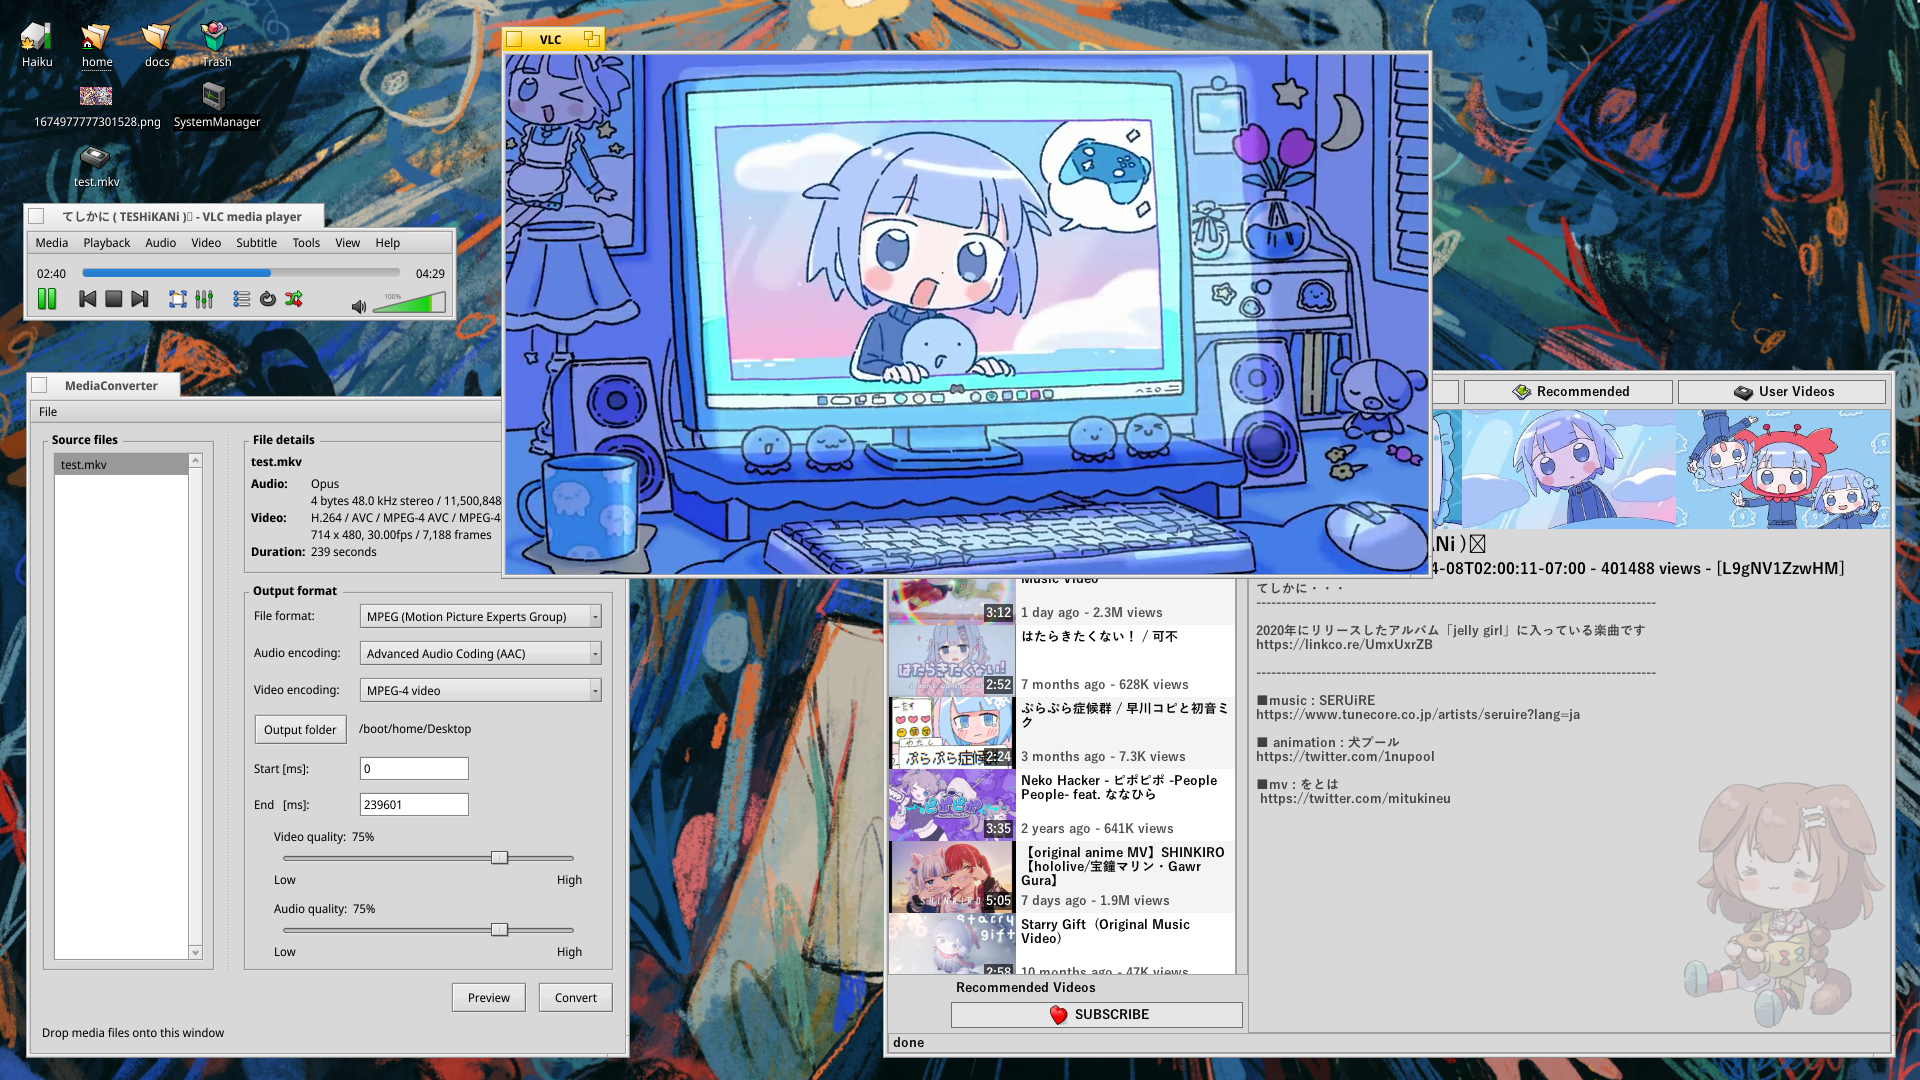
Task: Open the Haiku desktop icon
Action: 37,44
